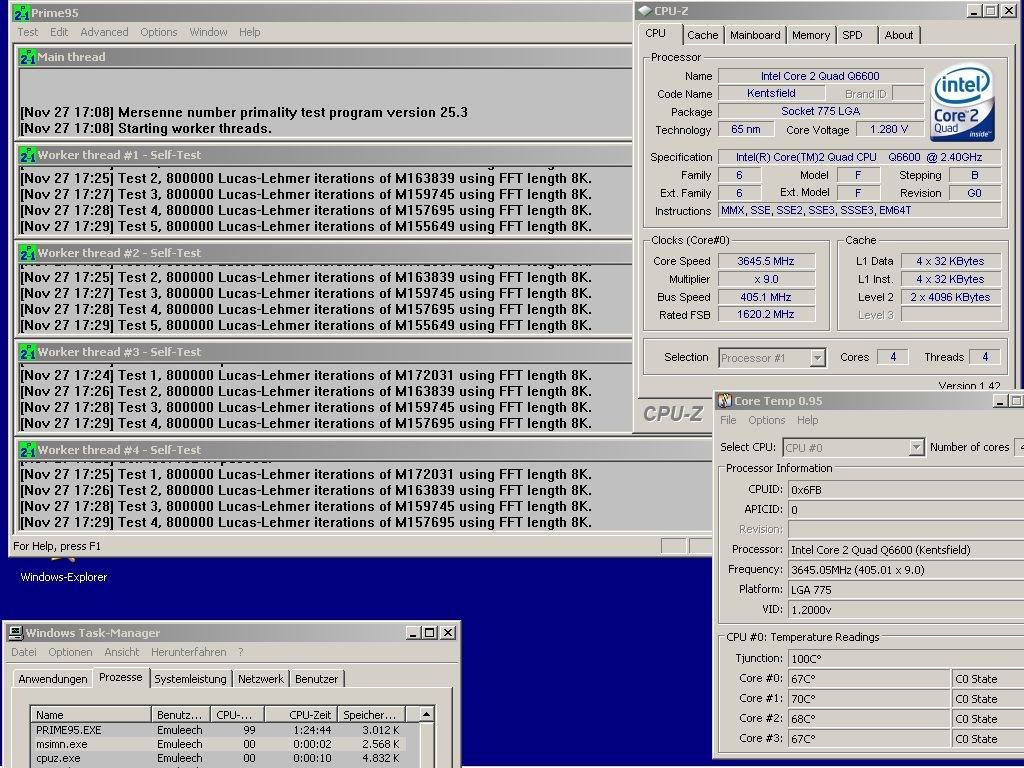Expand the Select CPU dropdown in Core Temp
The height and width of the screenshot is (768, 1024).
pyautogui.click(x=916, y=447)
